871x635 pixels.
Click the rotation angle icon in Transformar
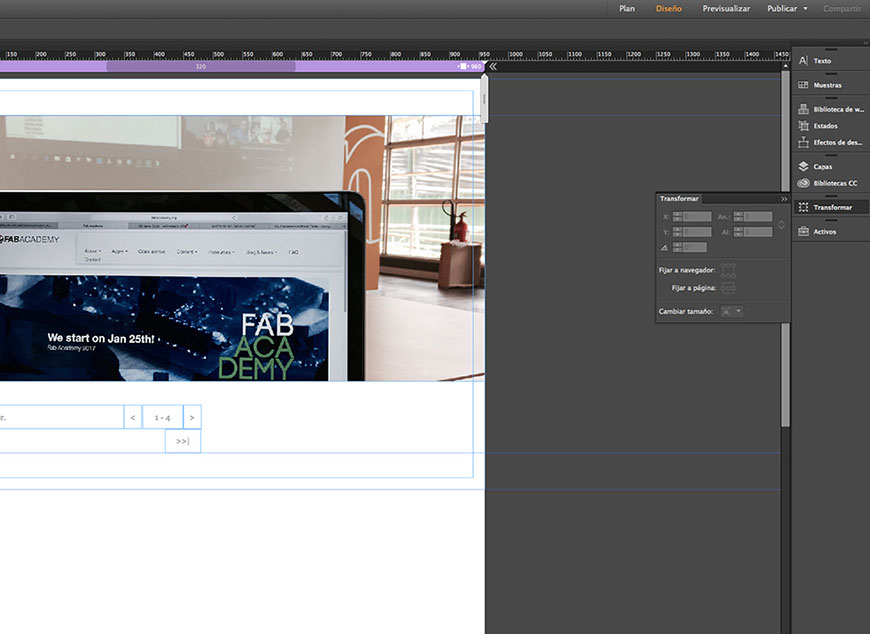(664, 248)
